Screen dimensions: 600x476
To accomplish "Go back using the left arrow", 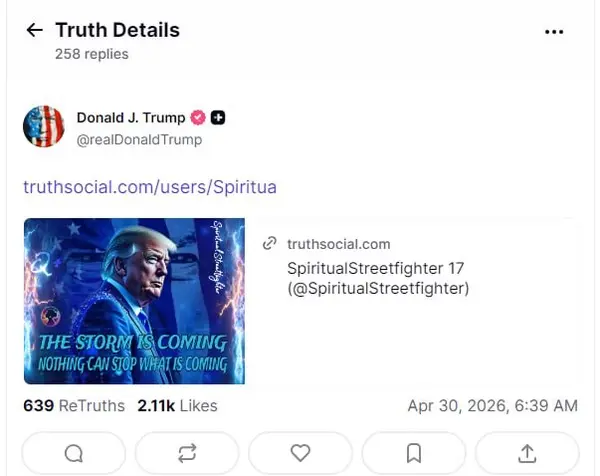I will coord(34,31).
